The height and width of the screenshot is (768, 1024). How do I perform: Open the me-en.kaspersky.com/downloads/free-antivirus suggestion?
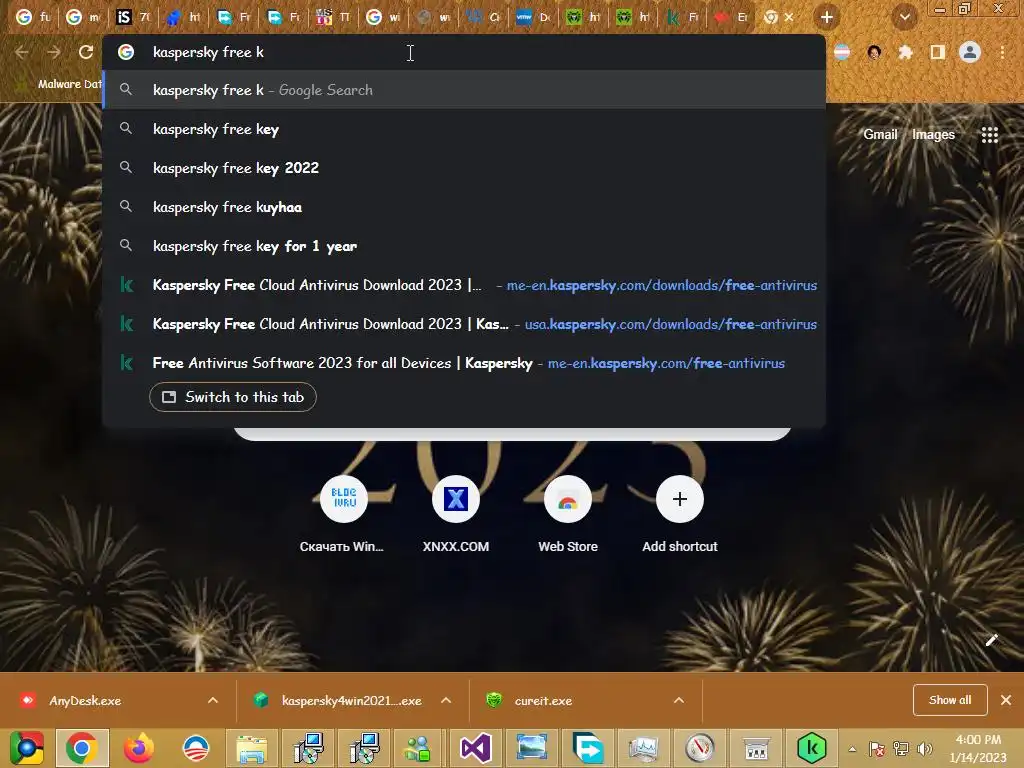click(x=464, y=285)
